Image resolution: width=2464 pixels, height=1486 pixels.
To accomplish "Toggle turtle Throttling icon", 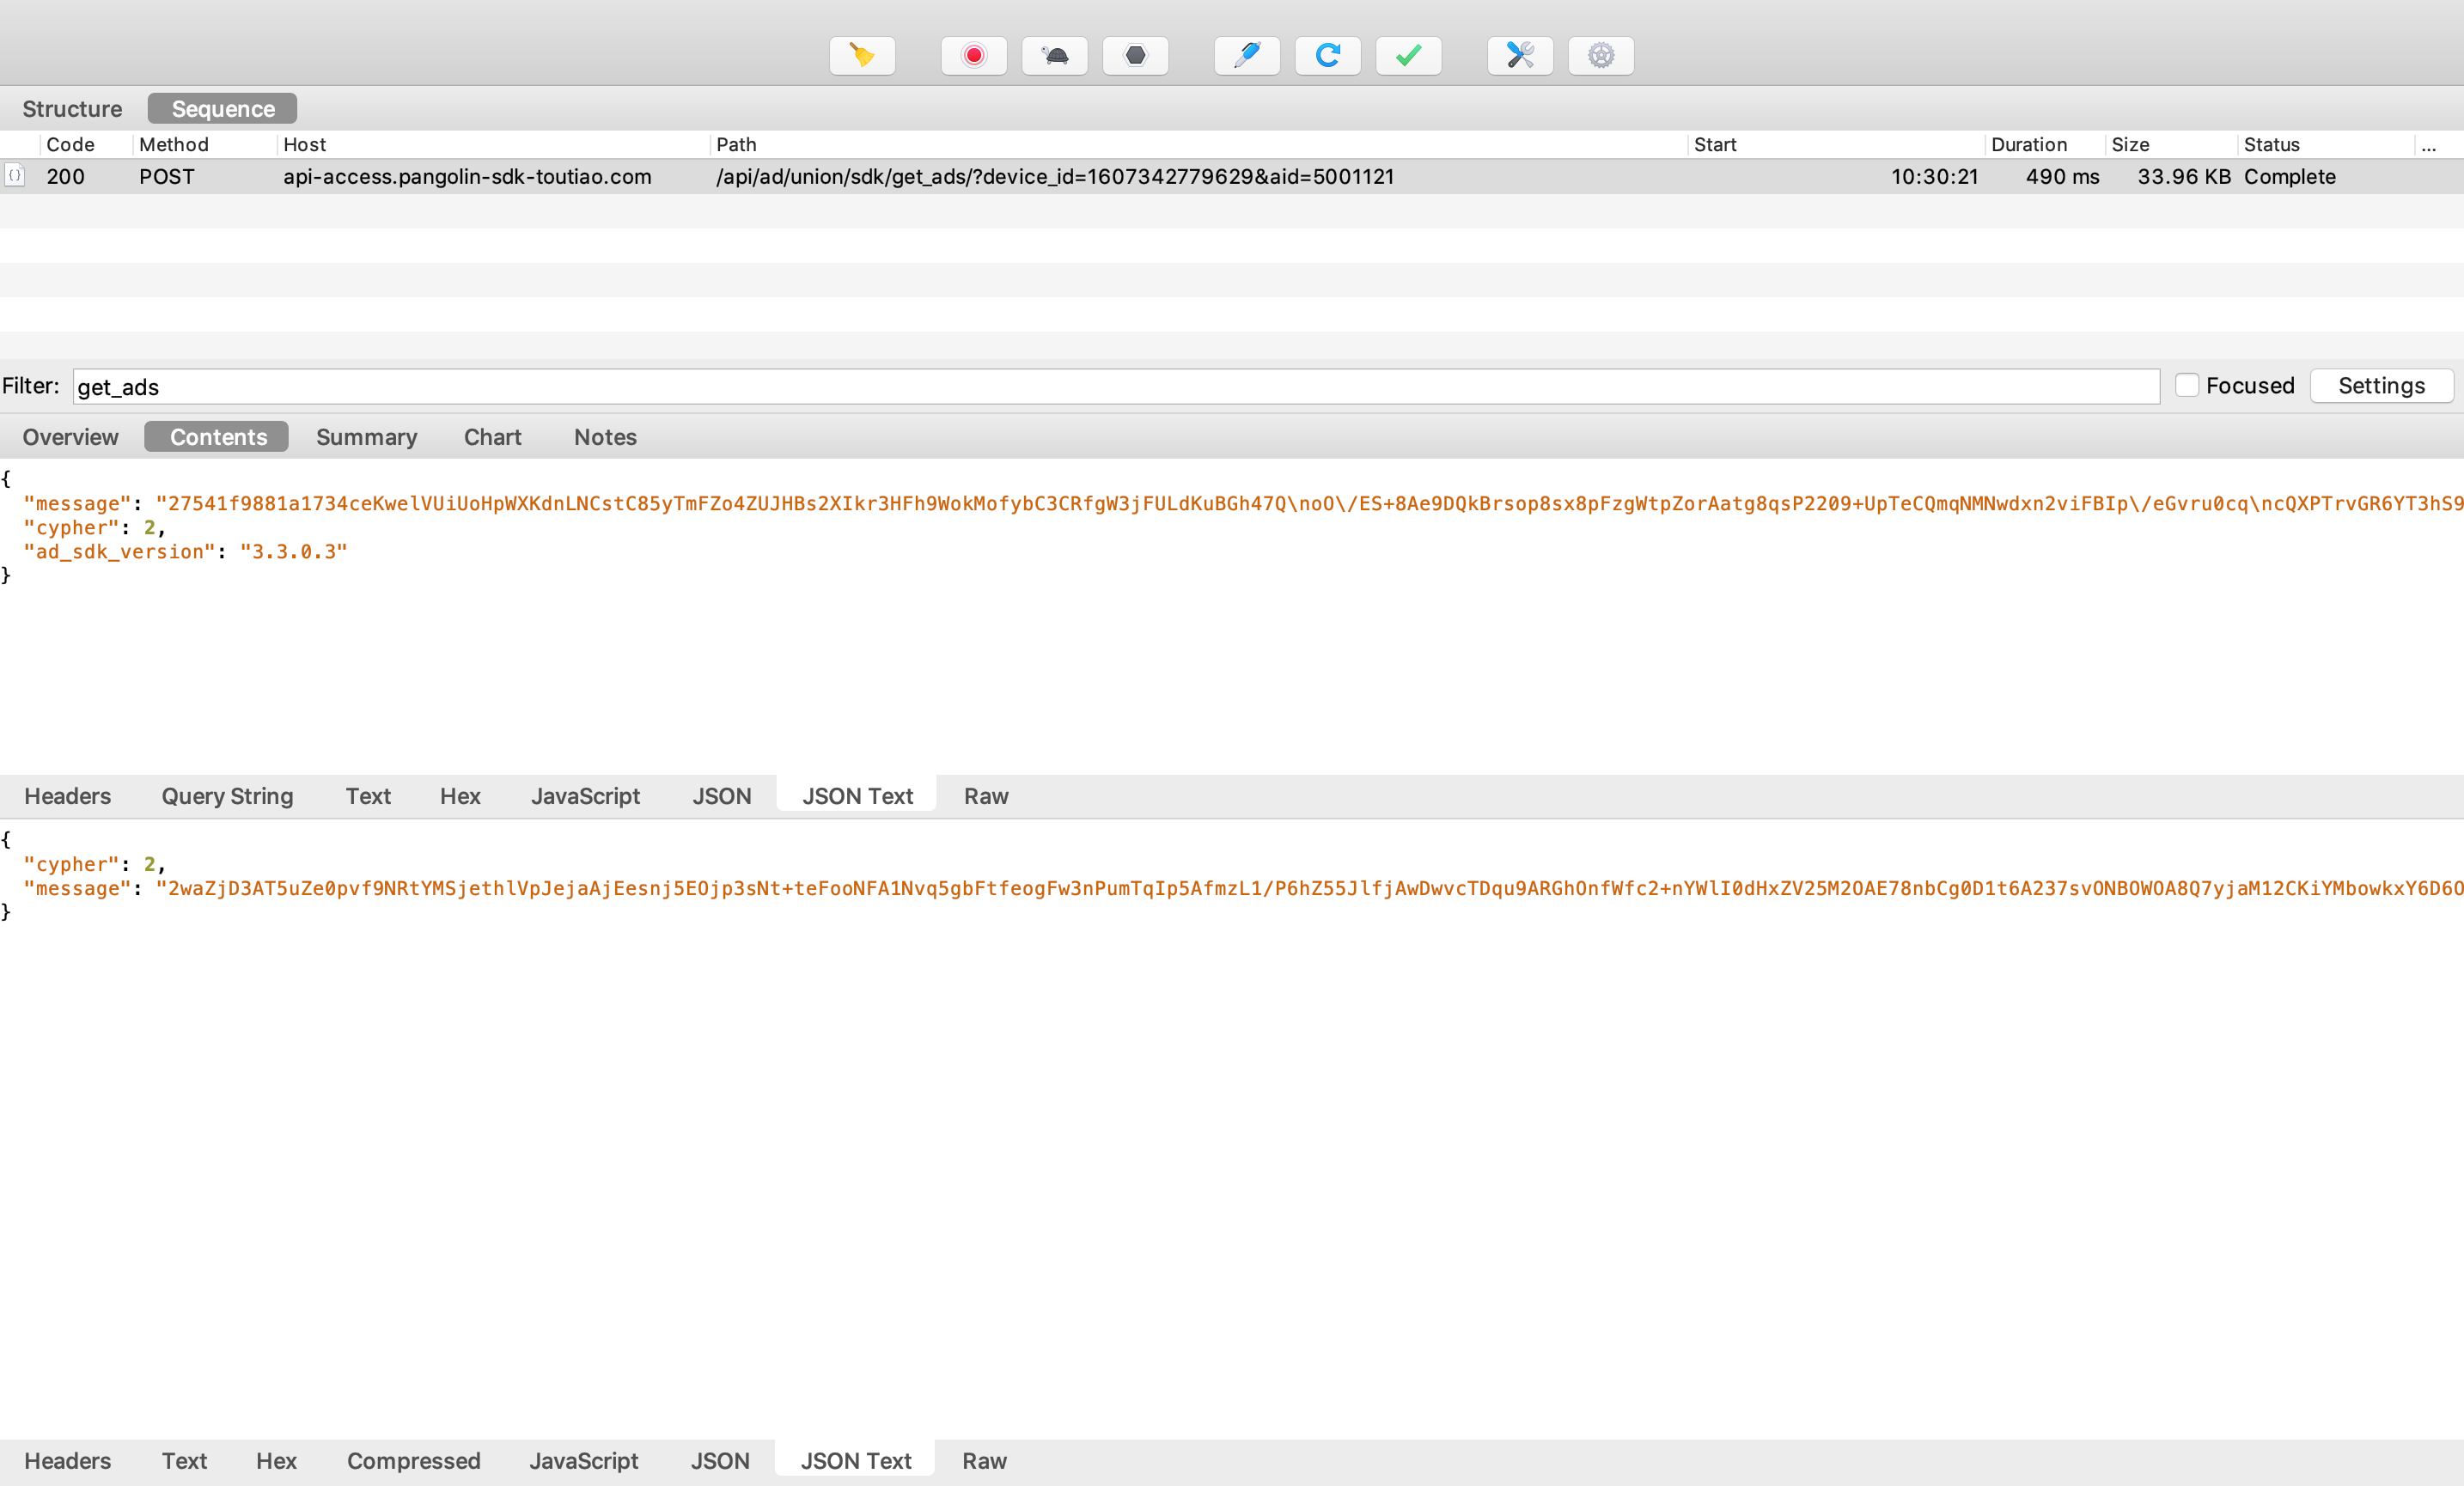I will pos(1054,56).
